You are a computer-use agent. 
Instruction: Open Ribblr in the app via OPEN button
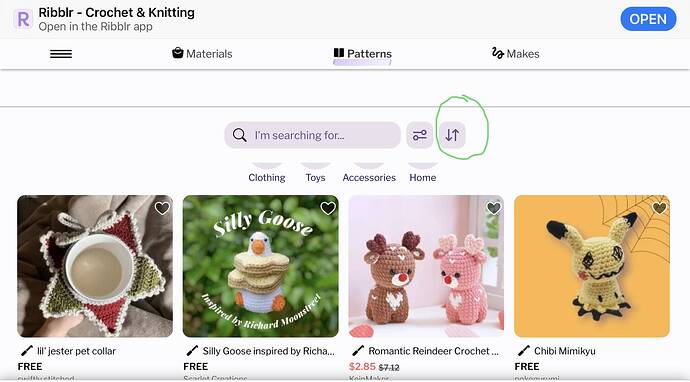(x=648, y=19)
